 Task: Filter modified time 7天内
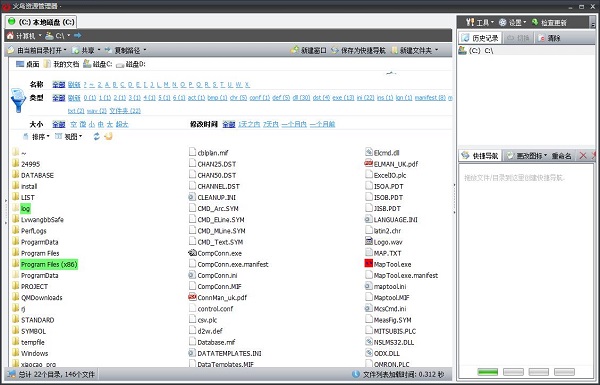pyautogui.click(x=271, y=124)
